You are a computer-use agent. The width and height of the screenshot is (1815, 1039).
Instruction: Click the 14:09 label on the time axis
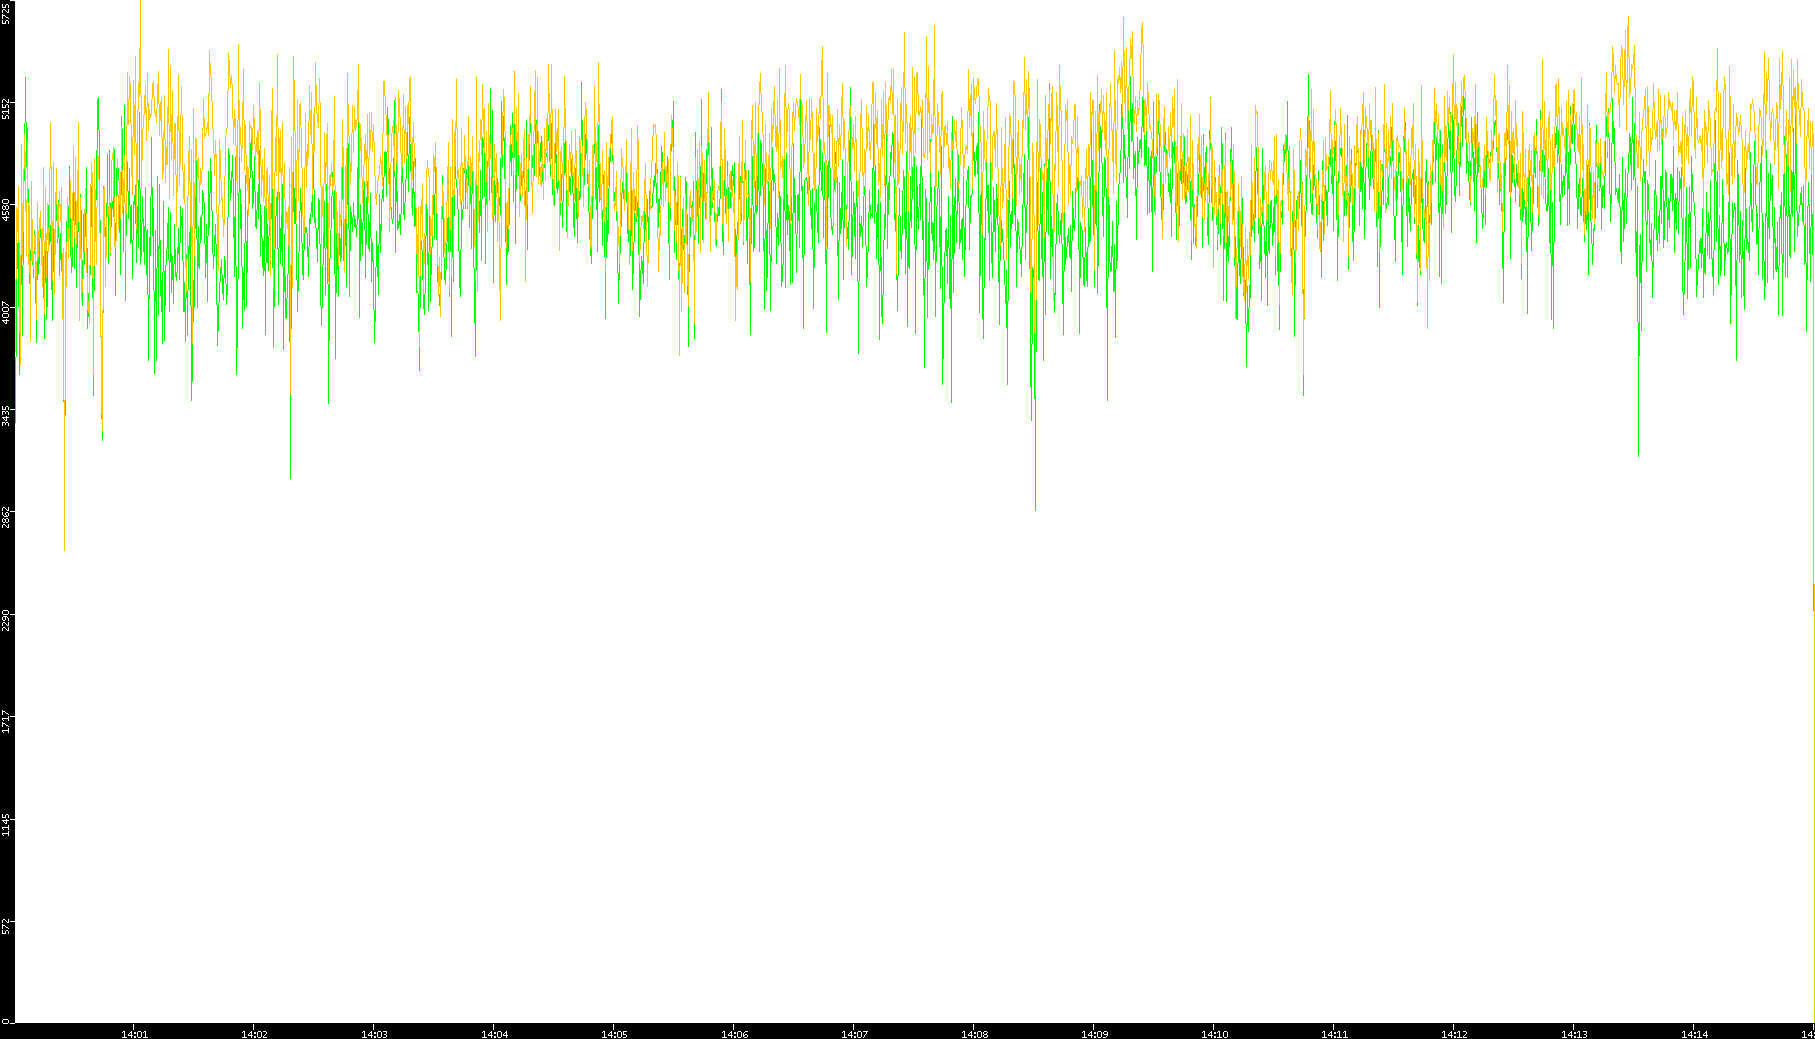[1094, 1034]
